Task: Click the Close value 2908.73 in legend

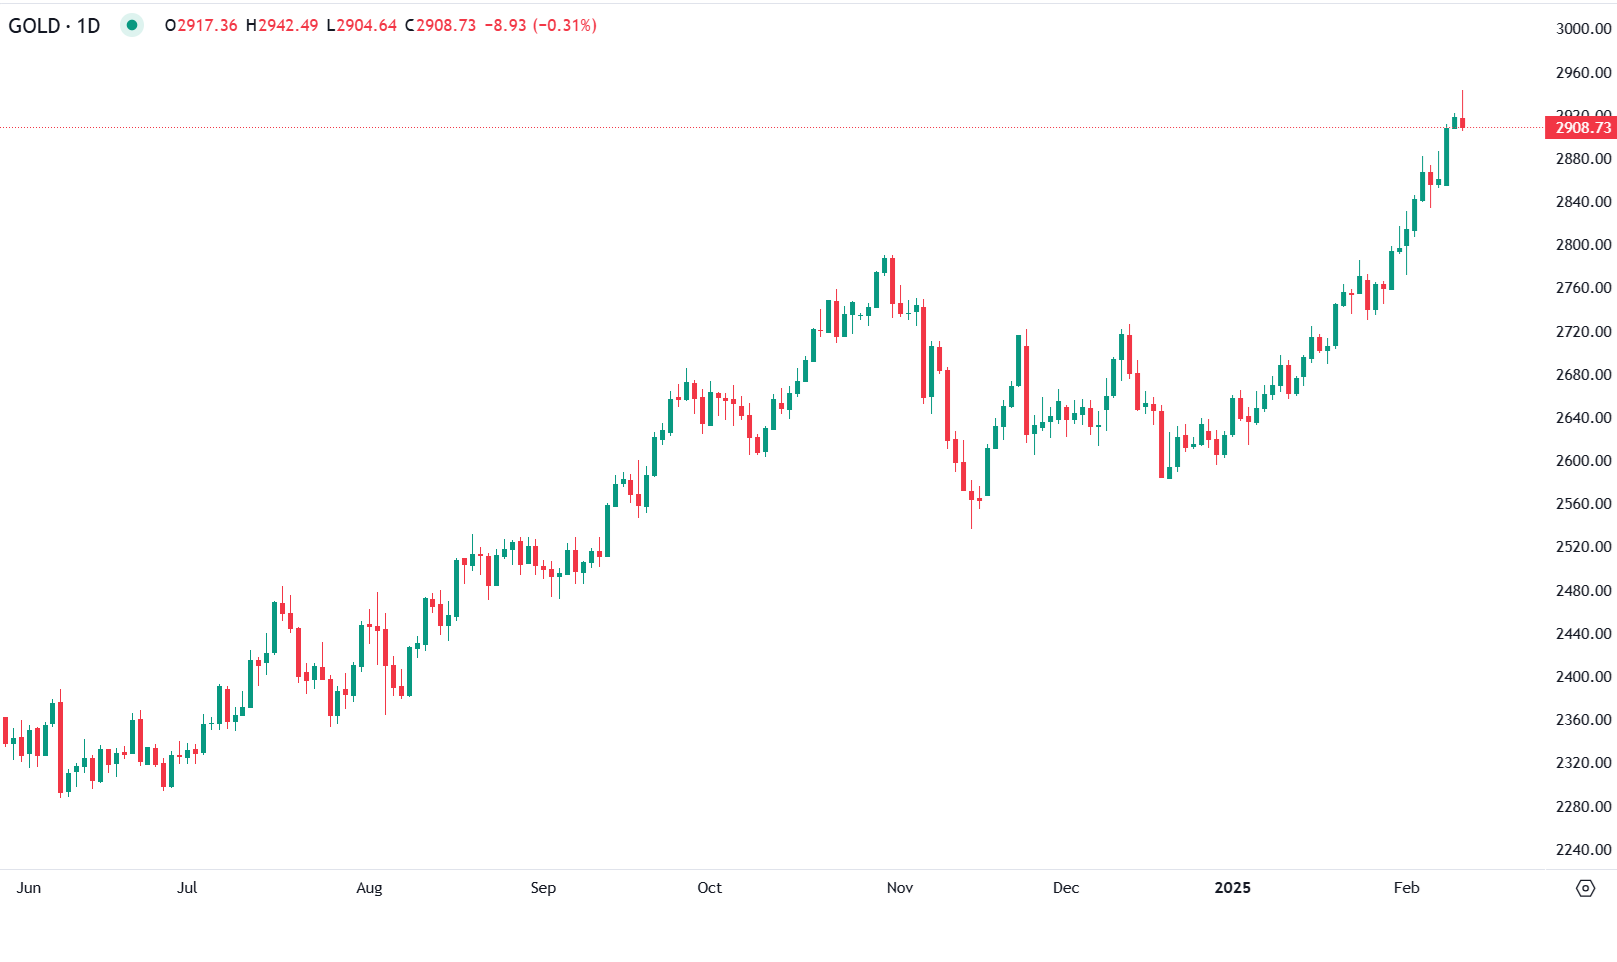Action: tap(446, 25)
